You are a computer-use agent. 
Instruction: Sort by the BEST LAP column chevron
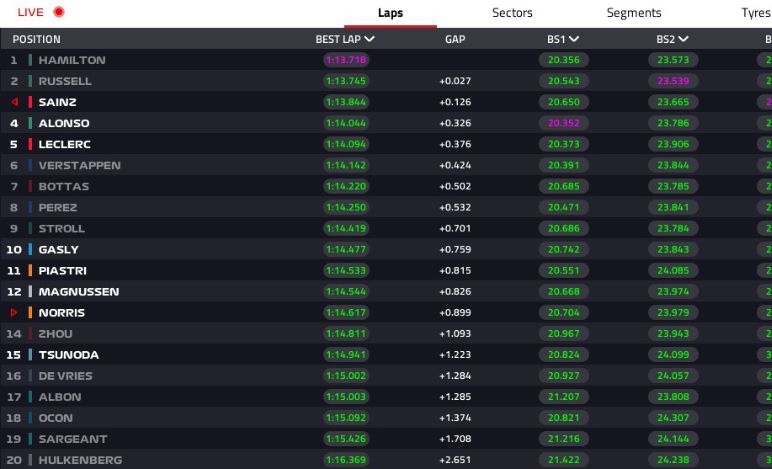point(370,39)
